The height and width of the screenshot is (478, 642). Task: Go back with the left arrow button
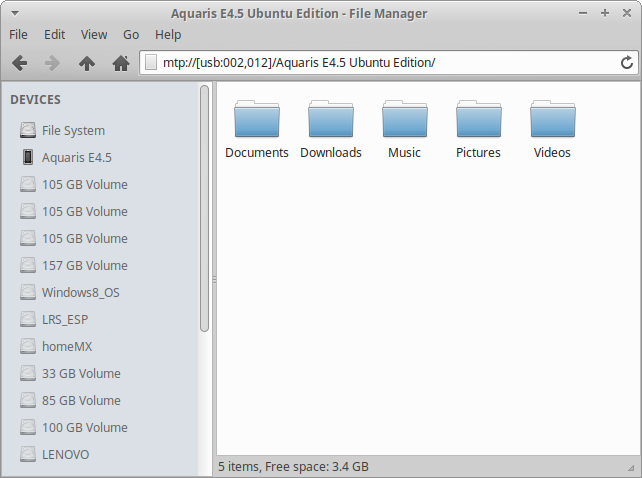click(19, 63)
